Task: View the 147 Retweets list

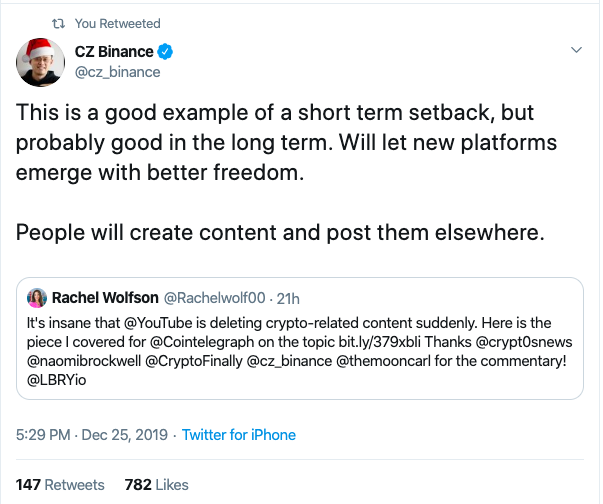Action: (x=60, y=485)
